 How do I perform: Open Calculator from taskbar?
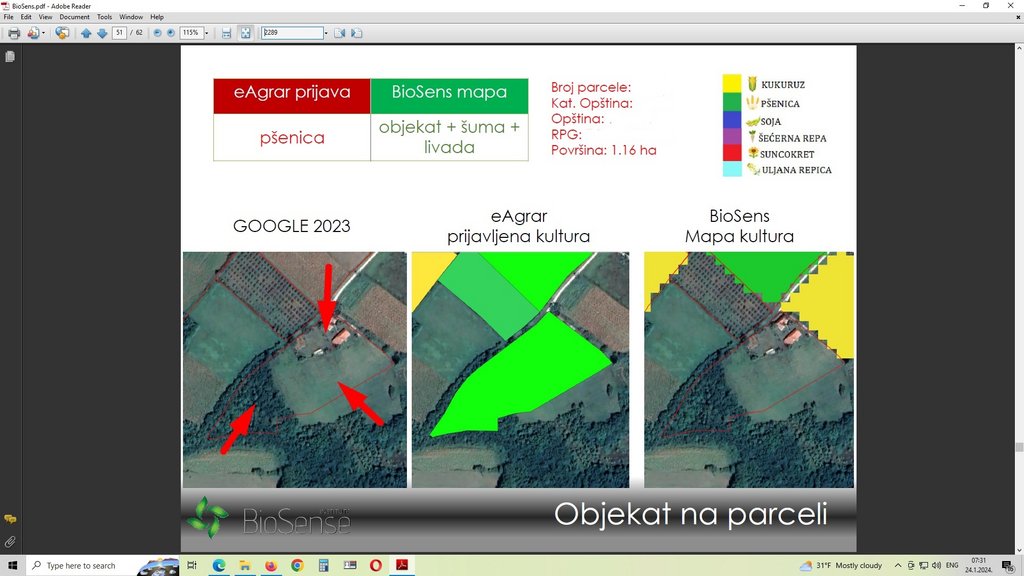(323, 566)
